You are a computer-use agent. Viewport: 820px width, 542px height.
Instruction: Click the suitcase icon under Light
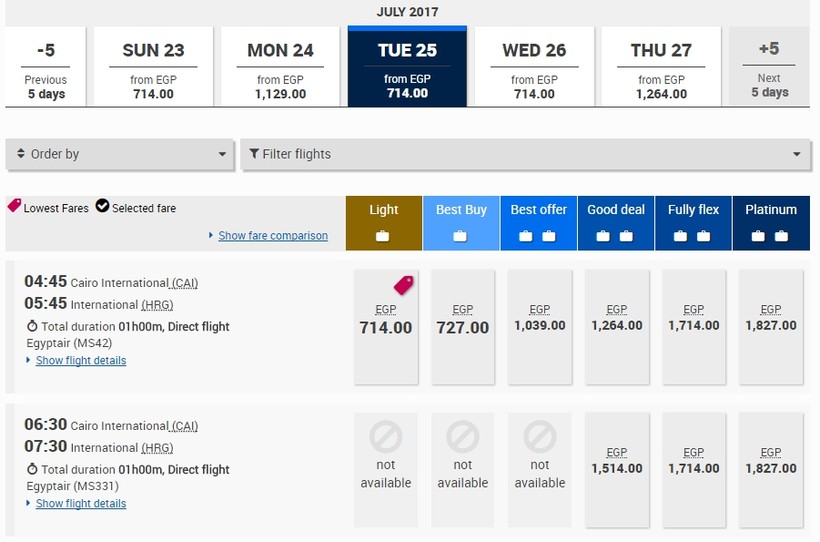click(383, 236)
